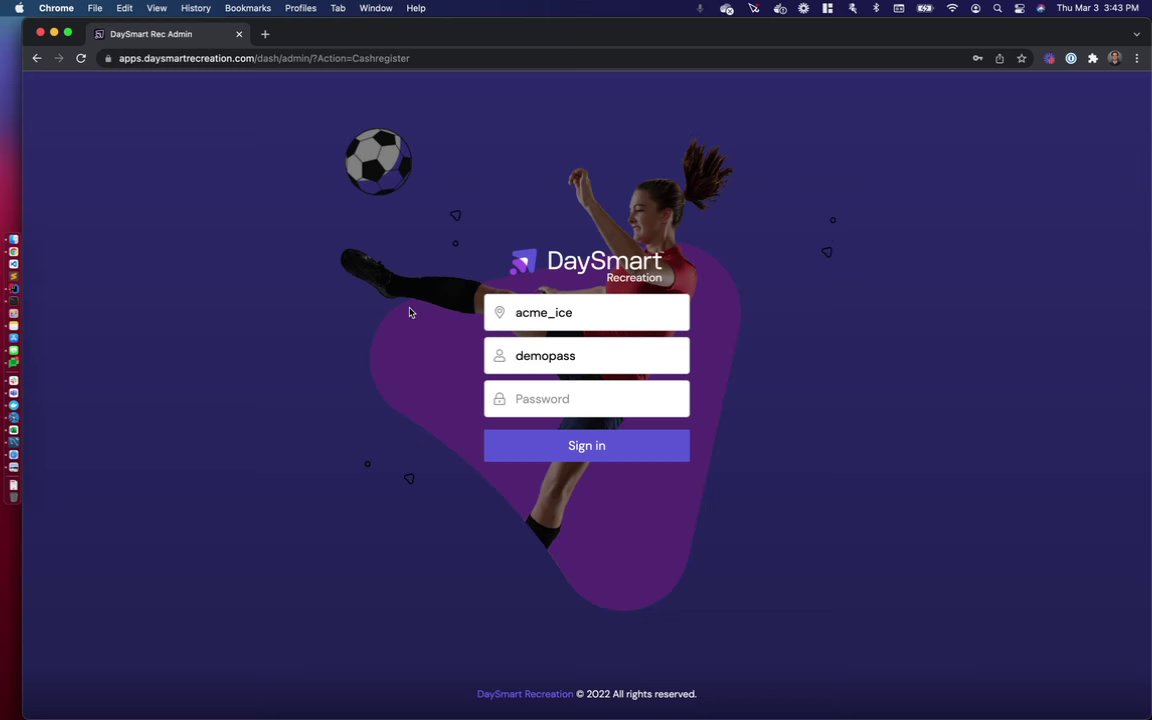This screenshot has height=720, width=1152.
Task: Click the microphone menu bar icon
Action: pos(700,8)
